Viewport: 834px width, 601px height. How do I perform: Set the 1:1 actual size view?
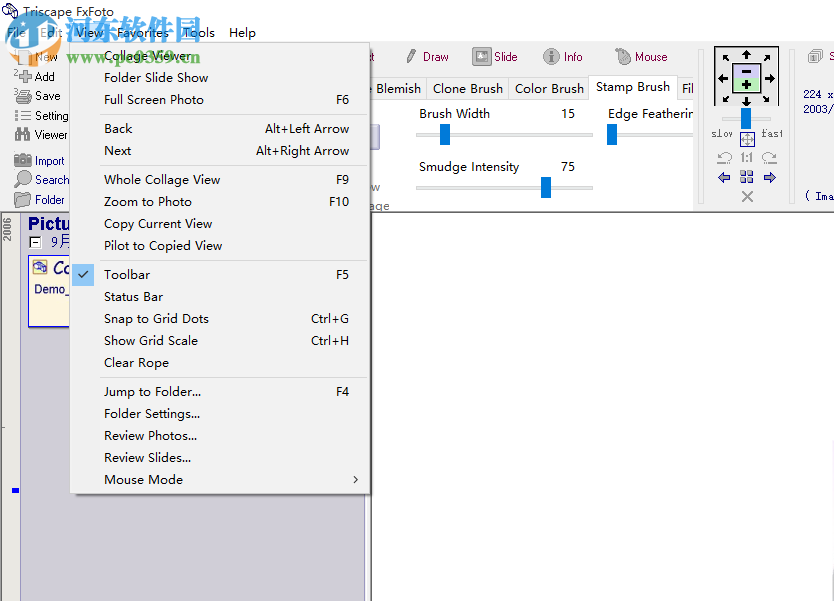[747, 157]
